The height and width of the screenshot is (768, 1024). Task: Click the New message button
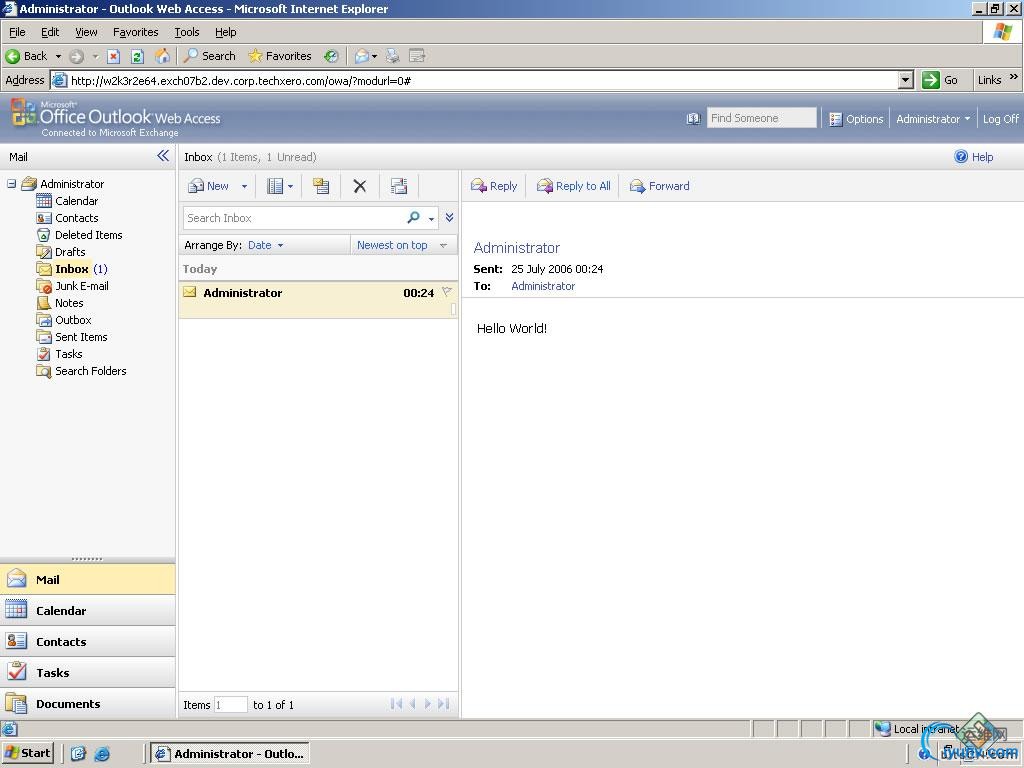click(208, 186)
